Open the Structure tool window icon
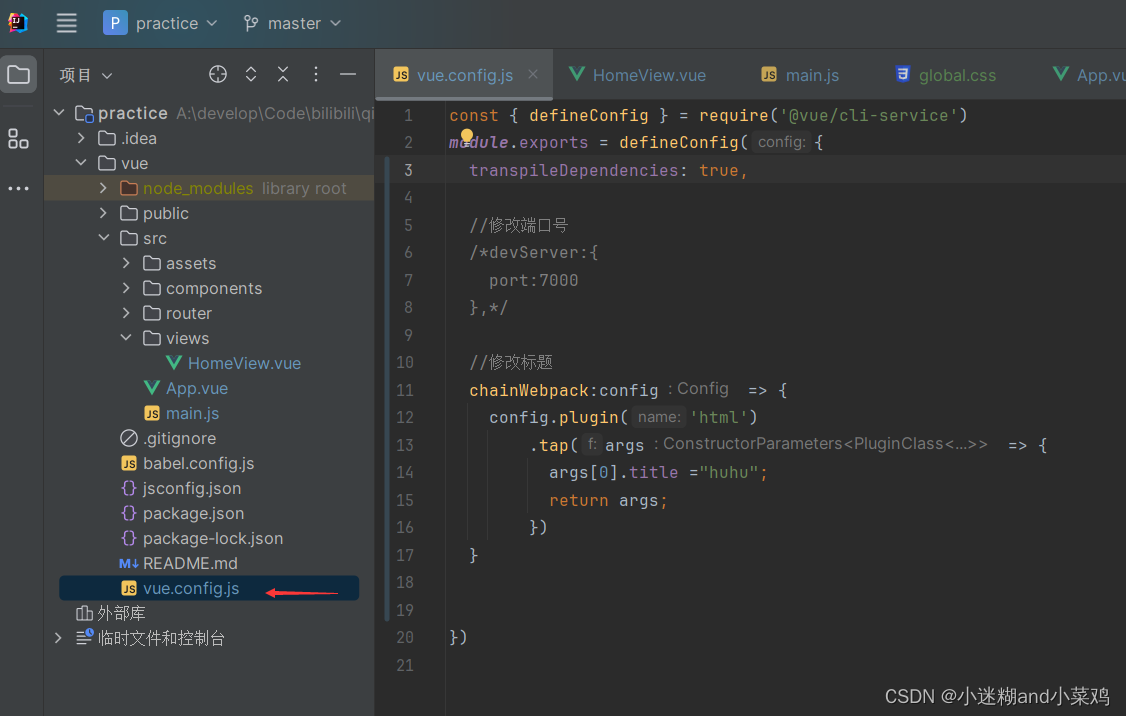 19,139
